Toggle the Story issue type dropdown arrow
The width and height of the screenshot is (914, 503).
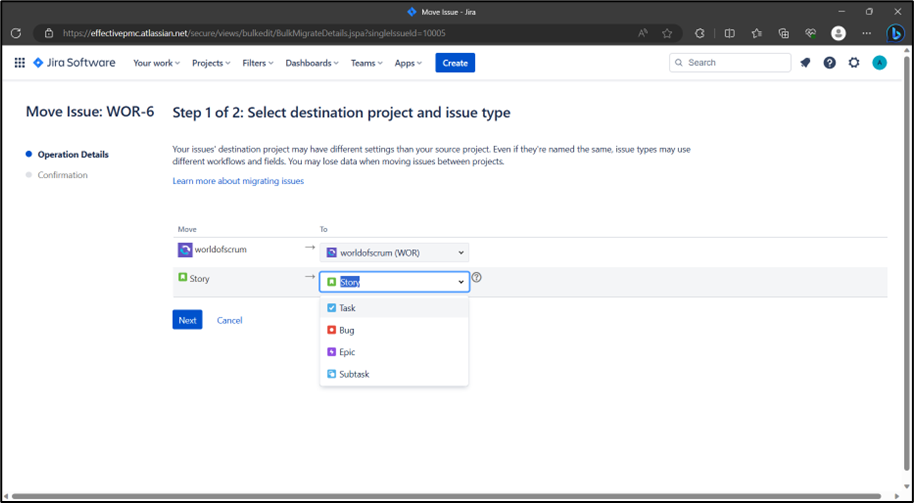[x=460, y=282]
